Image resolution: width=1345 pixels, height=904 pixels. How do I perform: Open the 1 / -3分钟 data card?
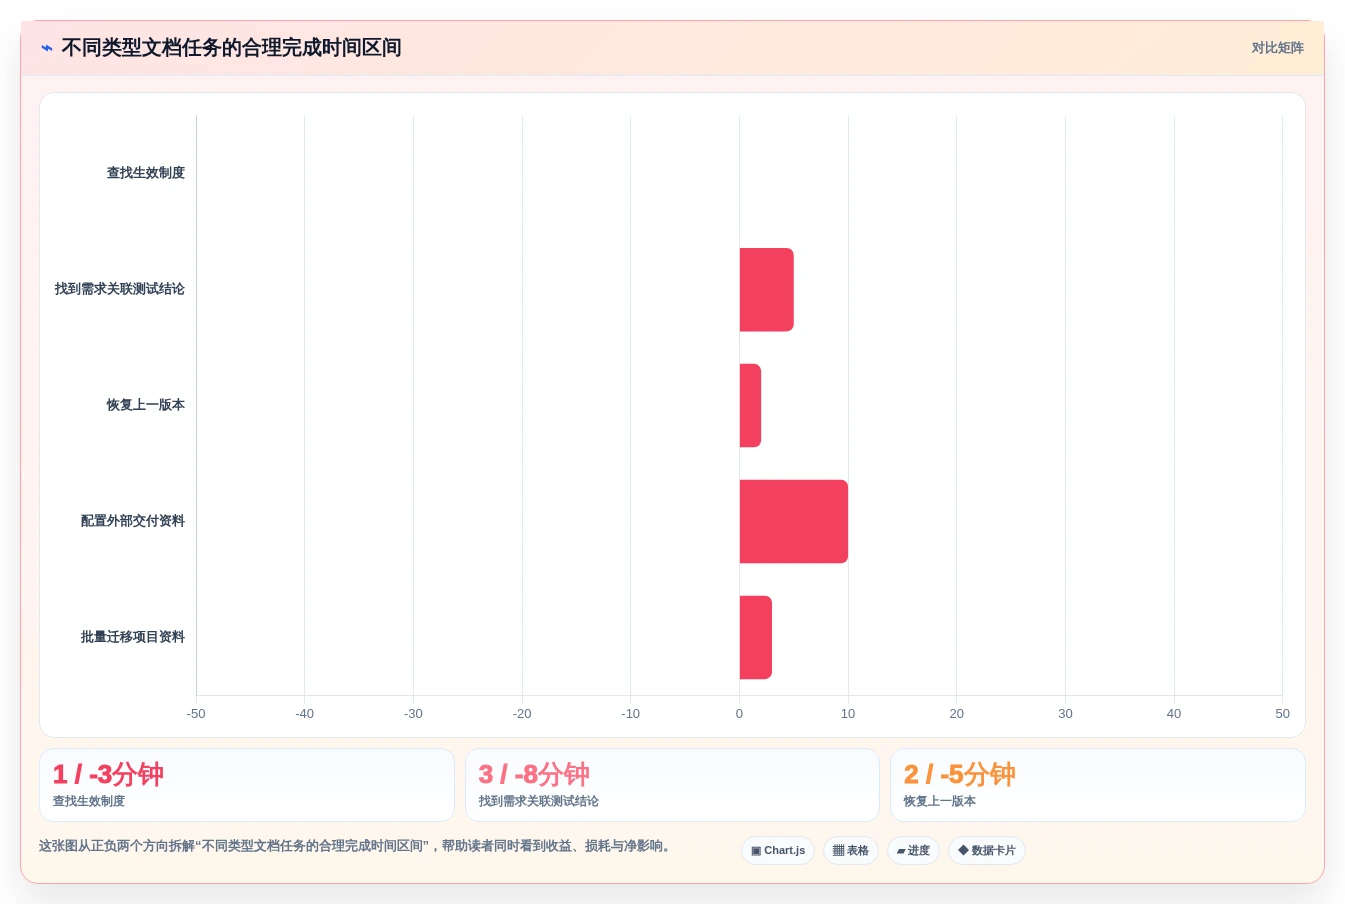[x=247, y=785]
